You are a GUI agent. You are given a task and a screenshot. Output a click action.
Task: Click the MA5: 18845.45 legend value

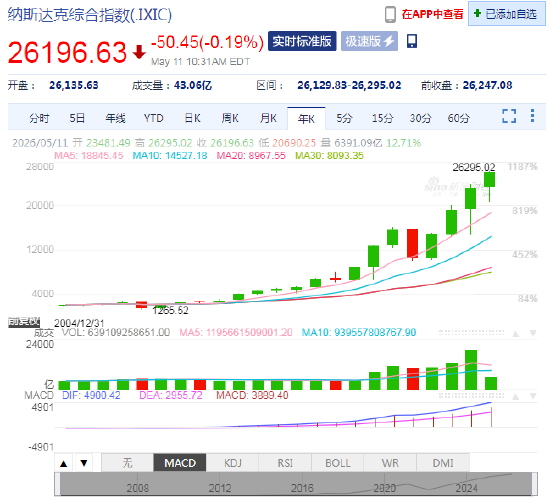click(89, 156)
